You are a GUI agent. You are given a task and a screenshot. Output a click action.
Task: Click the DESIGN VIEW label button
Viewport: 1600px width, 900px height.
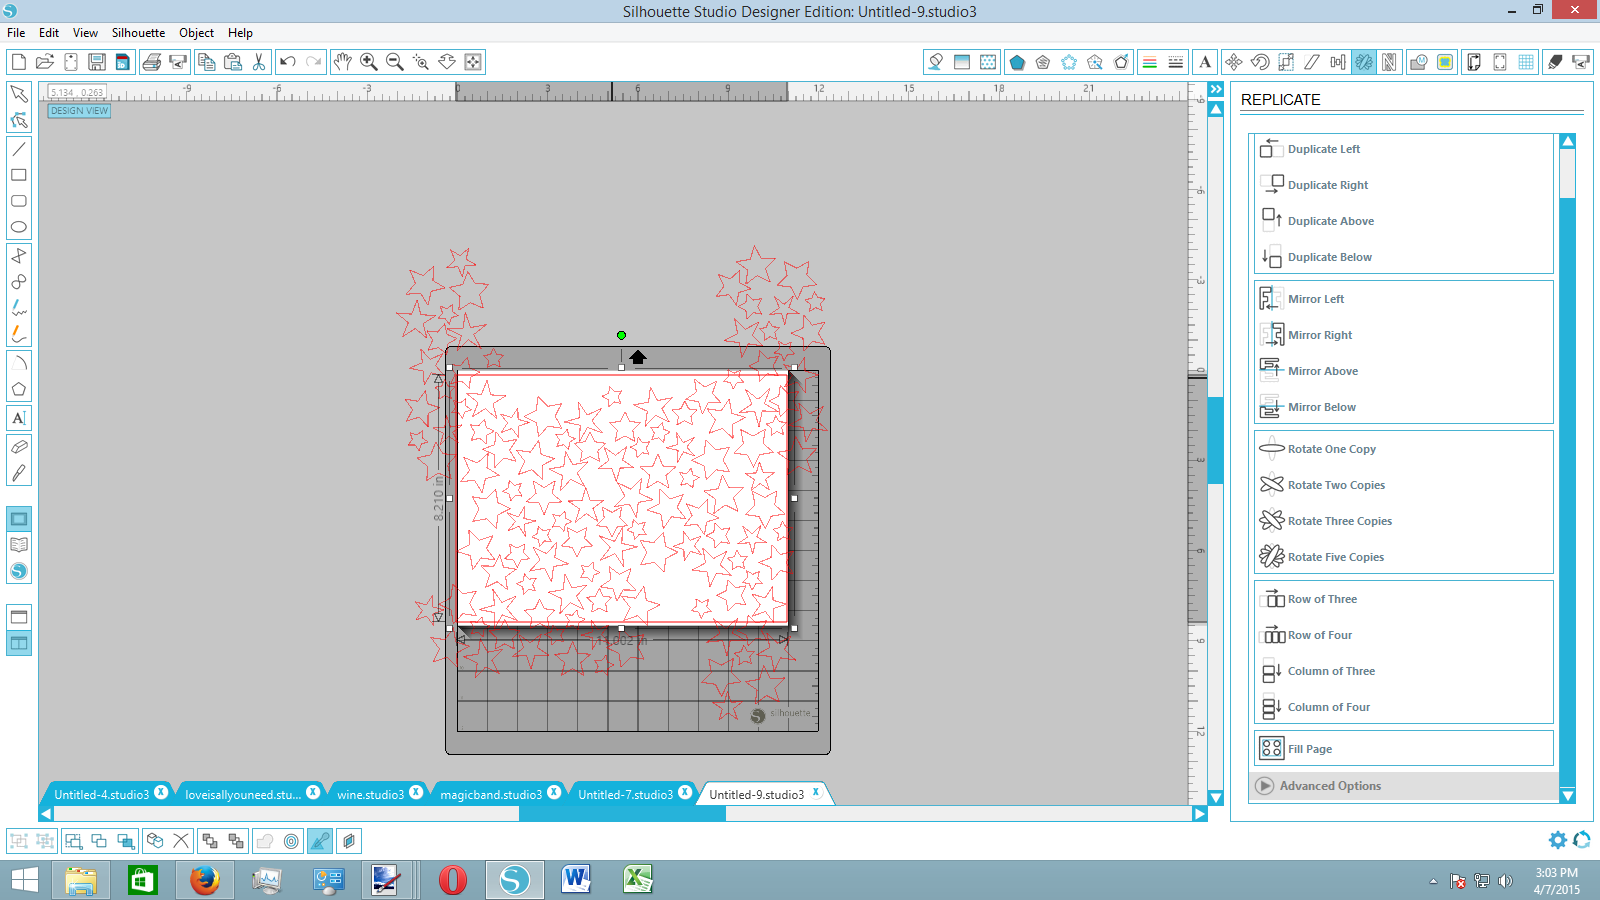(79, 111)
